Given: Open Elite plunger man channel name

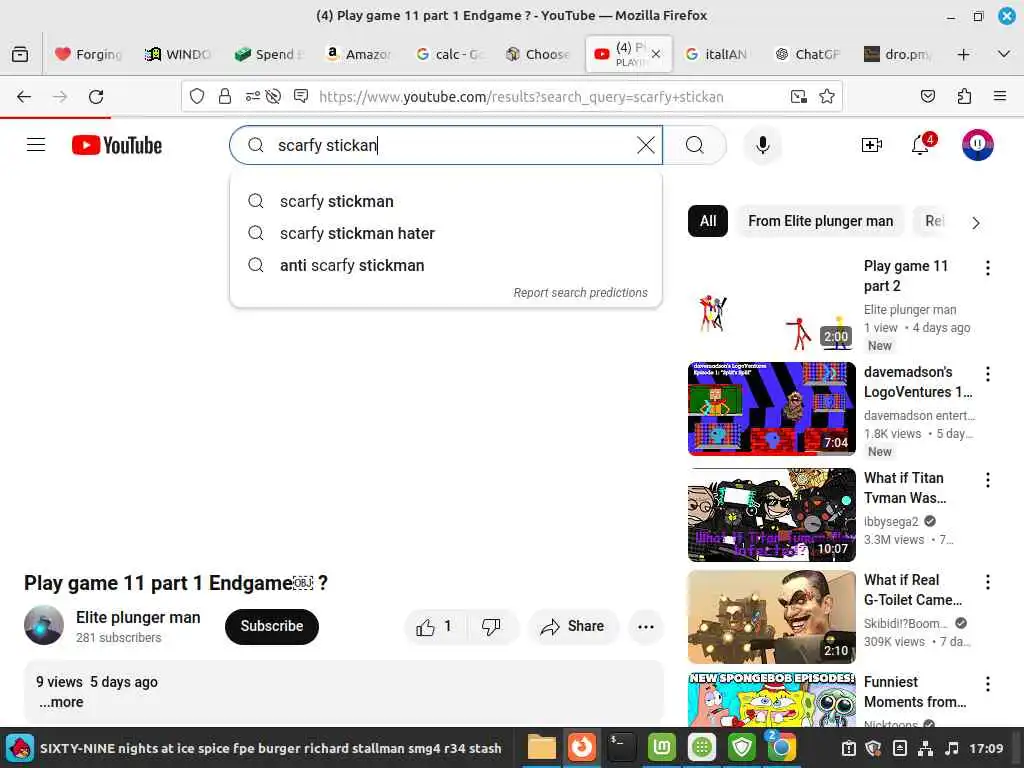Looking at the screenshot, I should pyautogui.click(x=138, y=617).
